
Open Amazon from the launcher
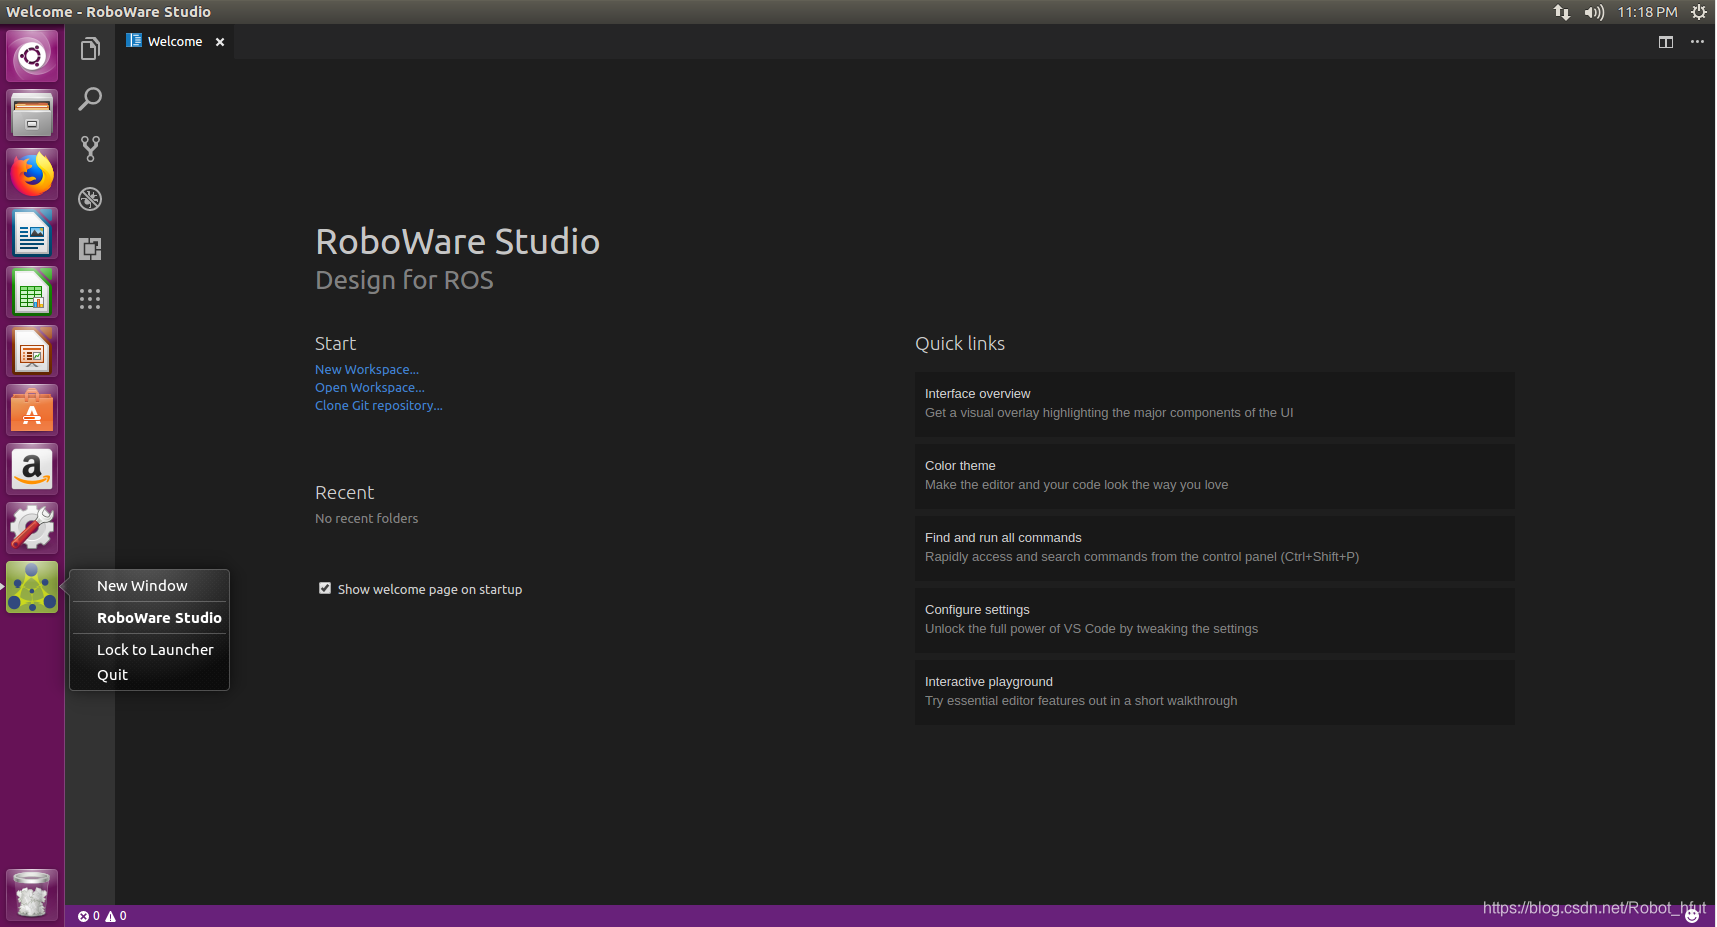coord(32,469)
